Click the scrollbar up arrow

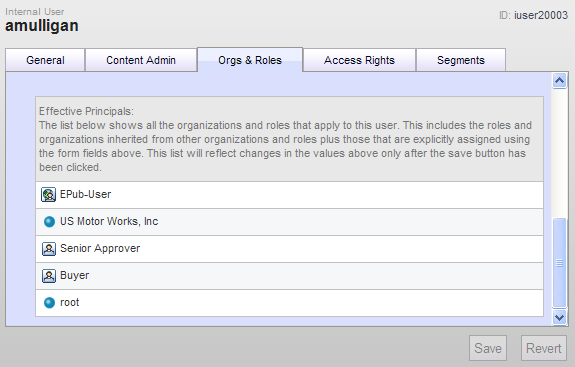pos(559,80)
